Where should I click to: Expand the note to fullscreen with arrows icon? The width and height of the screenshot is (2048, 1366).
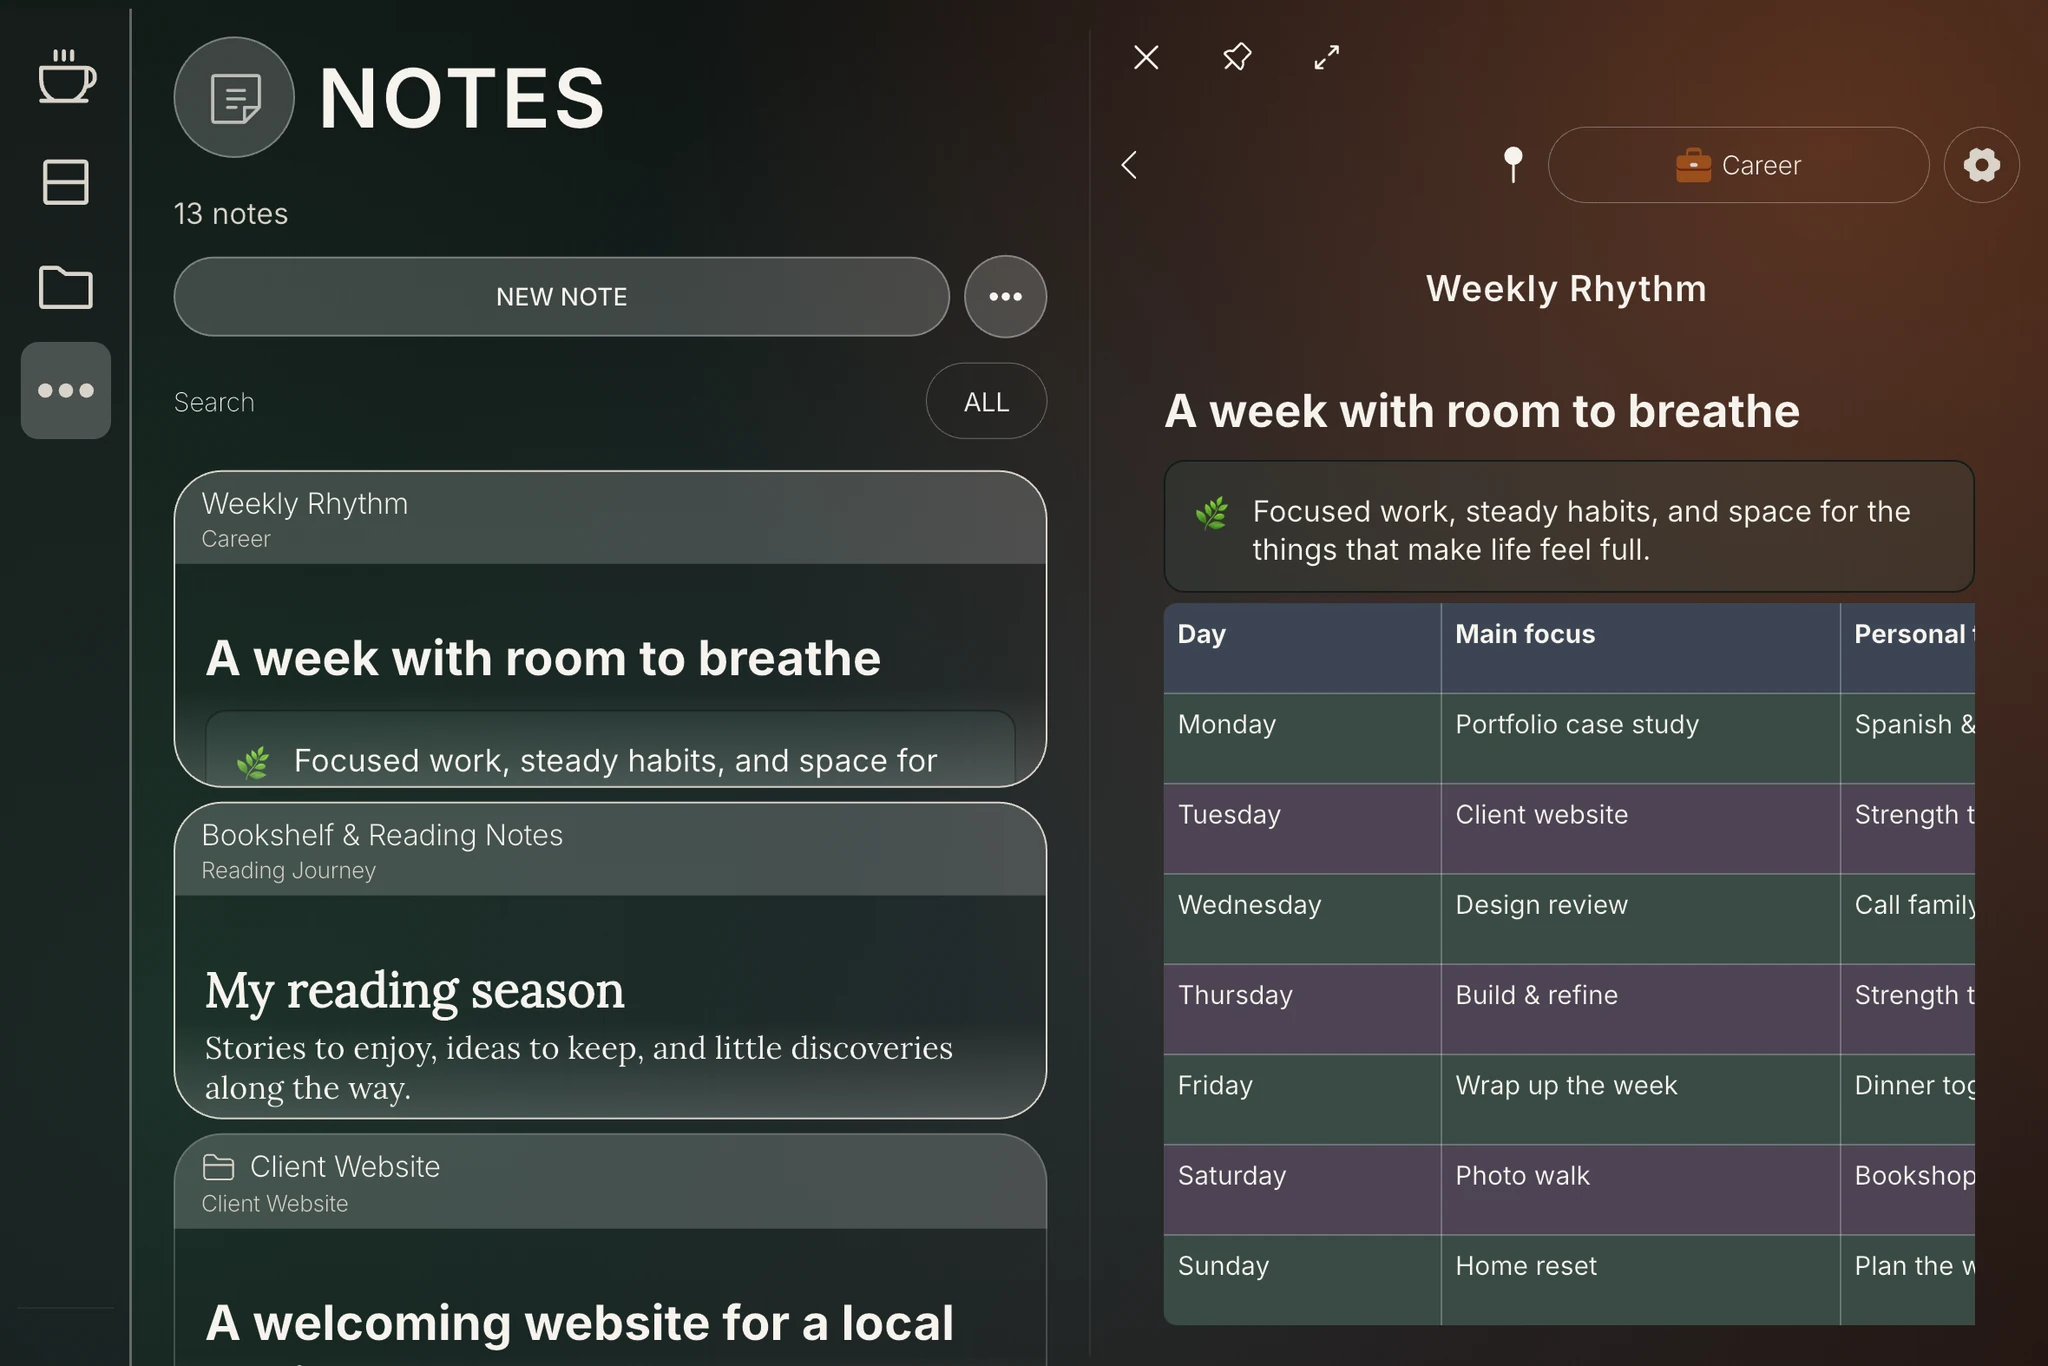tap(1326, 57)
